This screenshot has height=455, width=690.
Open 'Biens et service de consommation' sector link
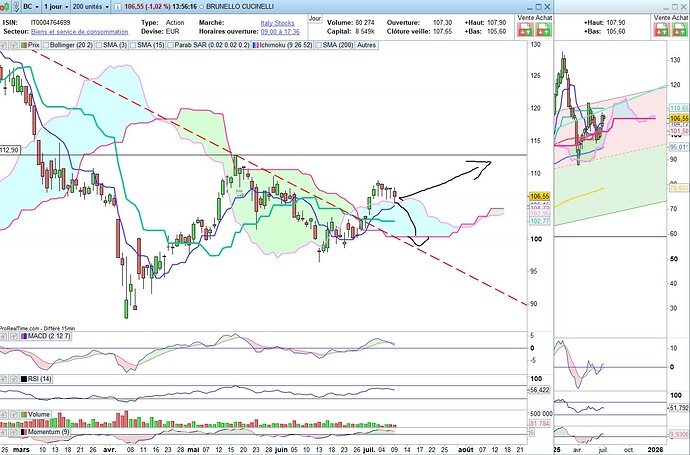coord(80,32)
